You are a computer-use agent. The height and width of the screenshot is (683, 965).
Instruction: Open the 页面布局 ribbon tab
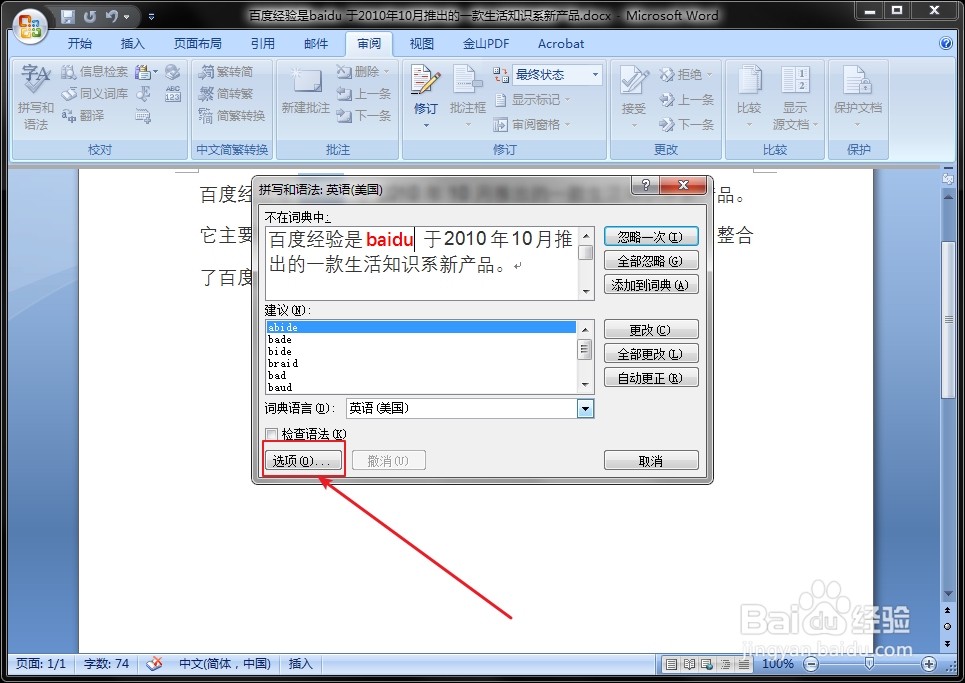[x=198, y=44]
